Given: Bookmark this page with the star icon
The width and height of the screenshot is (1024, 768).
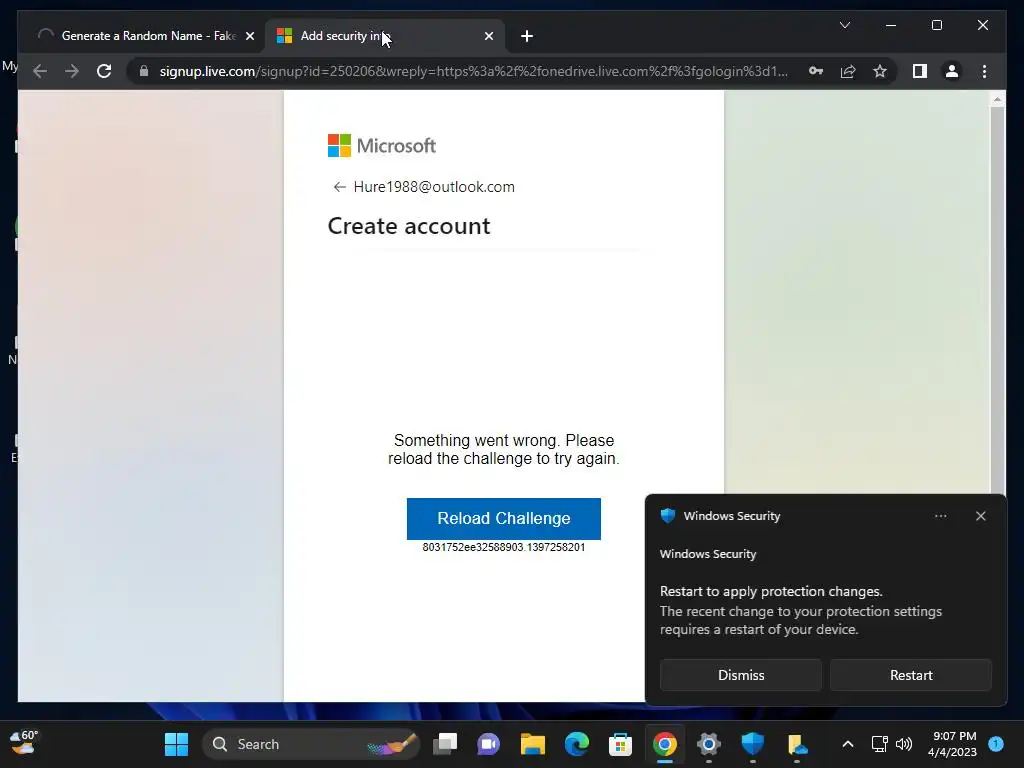Looking at the screenshot, I should pyautogui.click(x=880, y=71).
